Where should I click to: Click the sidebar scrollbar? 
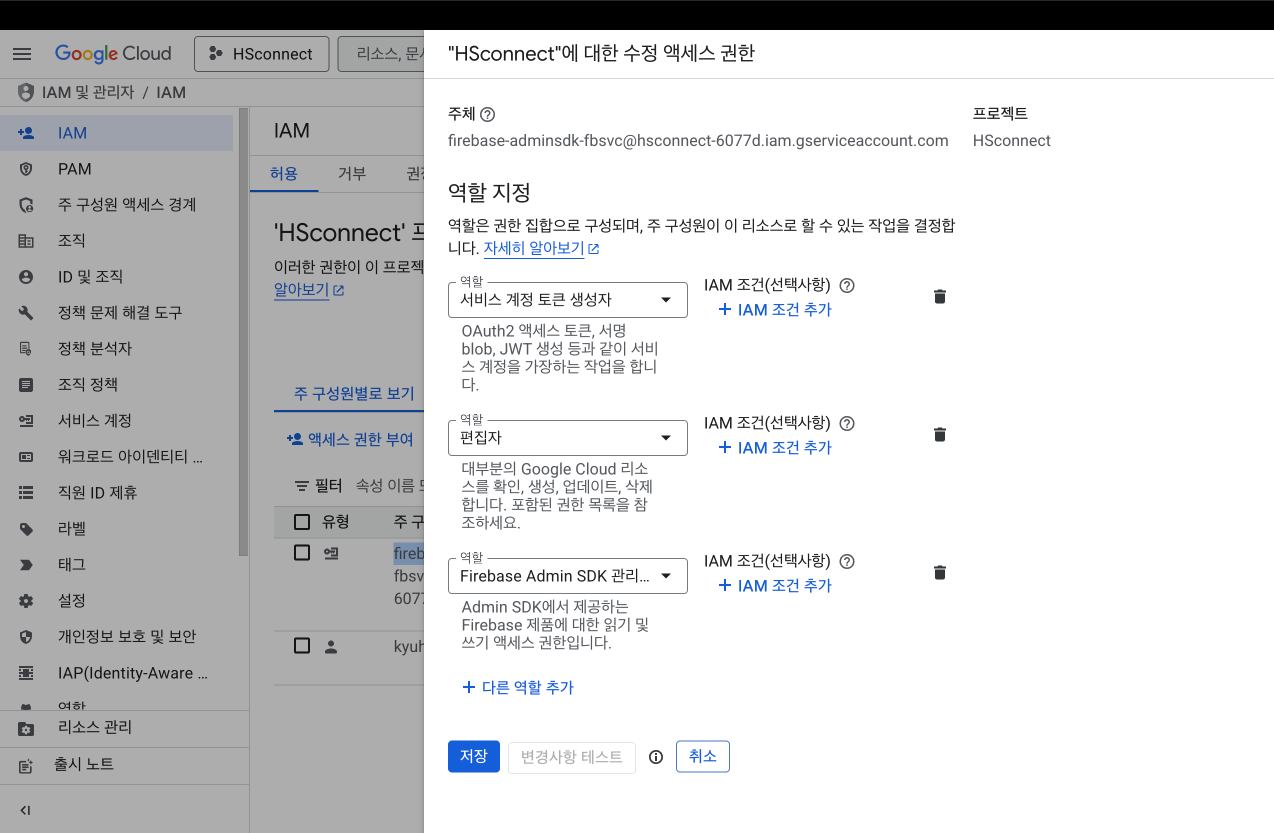(243, 332)
